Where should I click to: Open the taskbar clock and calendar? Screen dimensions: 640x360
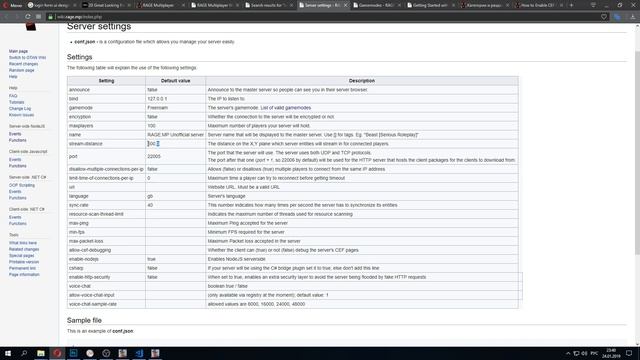tap(611, 353)
